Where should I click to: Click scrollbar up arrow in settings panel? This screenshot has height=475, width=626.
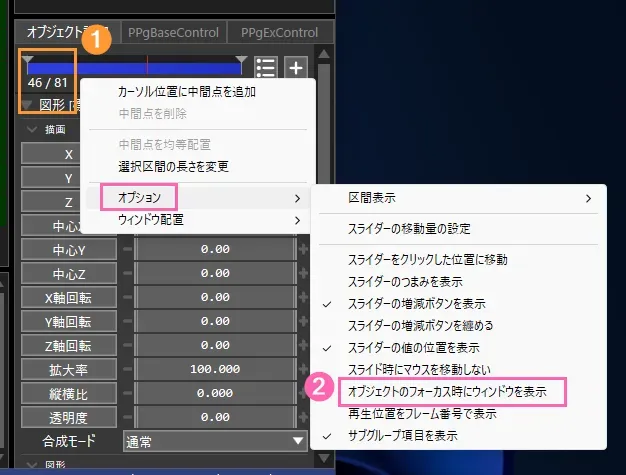(324, 54)
